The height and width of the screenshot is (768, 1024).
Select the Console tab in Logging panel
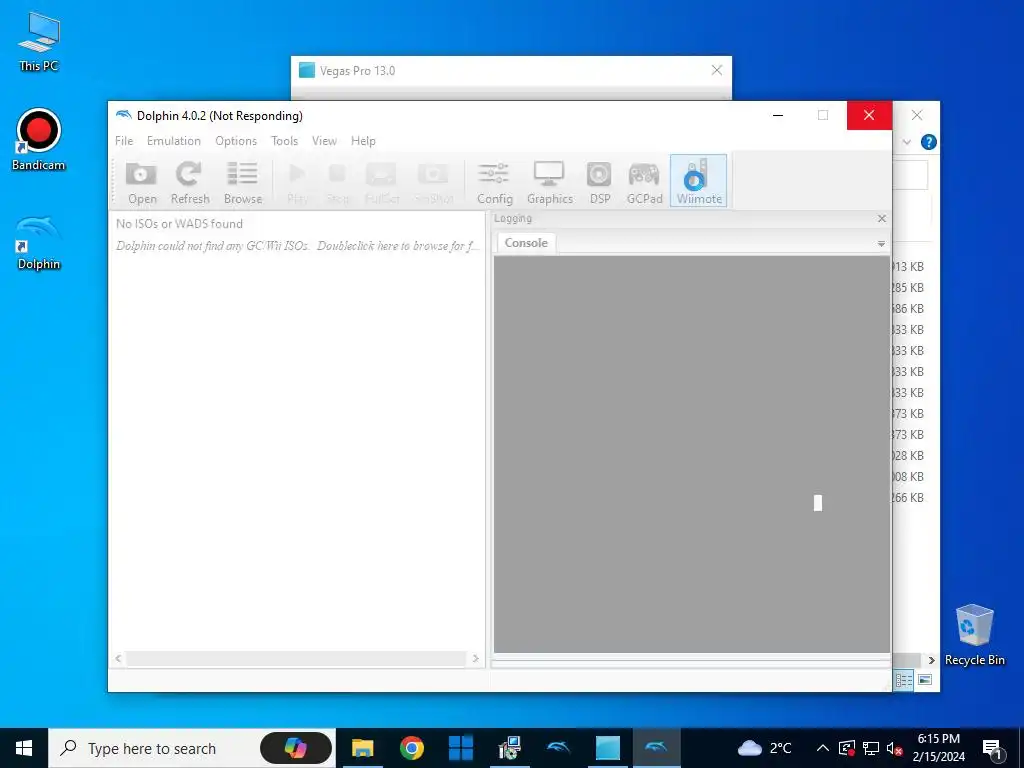(526, 243)
